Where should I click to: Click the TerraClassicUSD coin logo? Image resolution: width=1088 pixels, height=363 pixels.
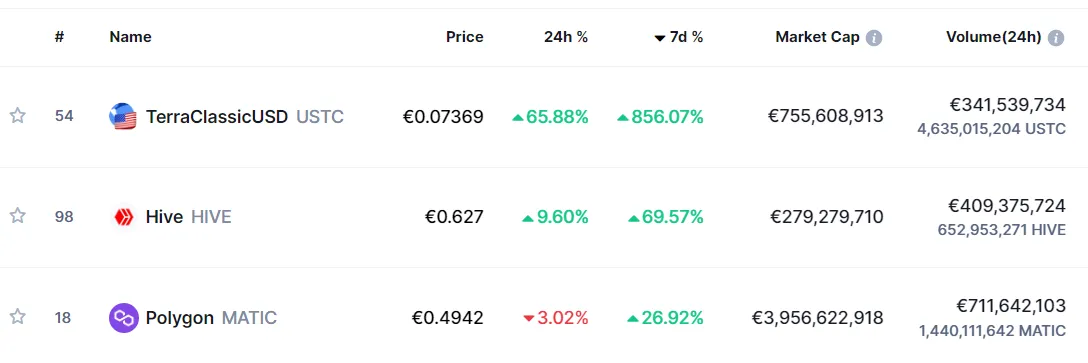pyautogui.click(x=123, y=117)
